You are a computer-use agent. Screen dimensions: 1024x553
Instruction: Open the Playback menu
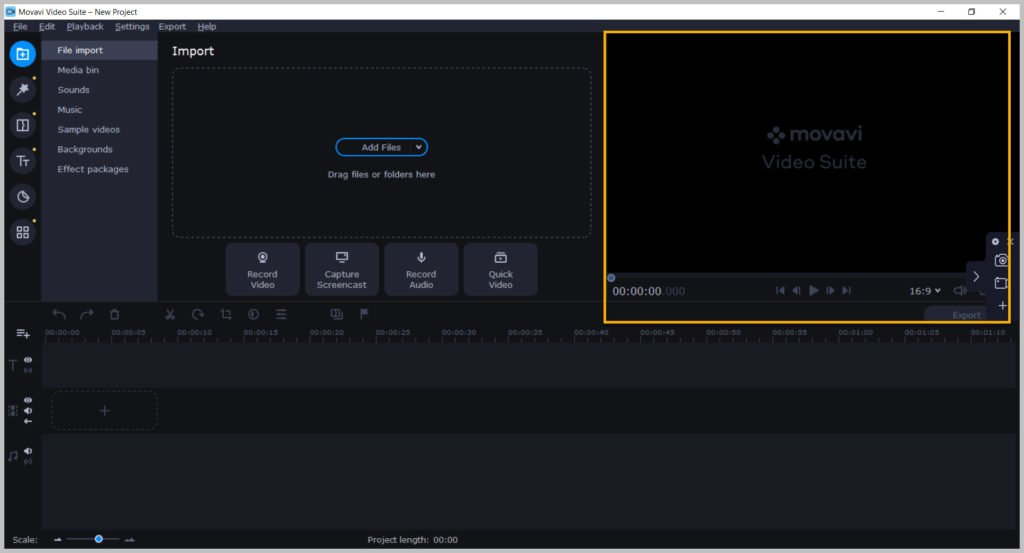pos(85,27)
